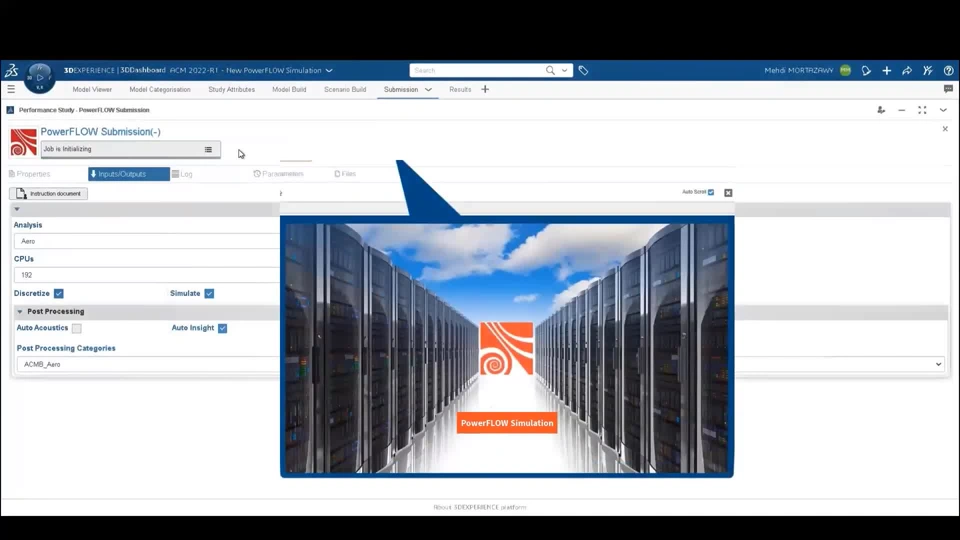This screenshot has width=960, height=540.
Task: Open the Submission tab dropdown chevron
Action: click(x=428, y=90)
